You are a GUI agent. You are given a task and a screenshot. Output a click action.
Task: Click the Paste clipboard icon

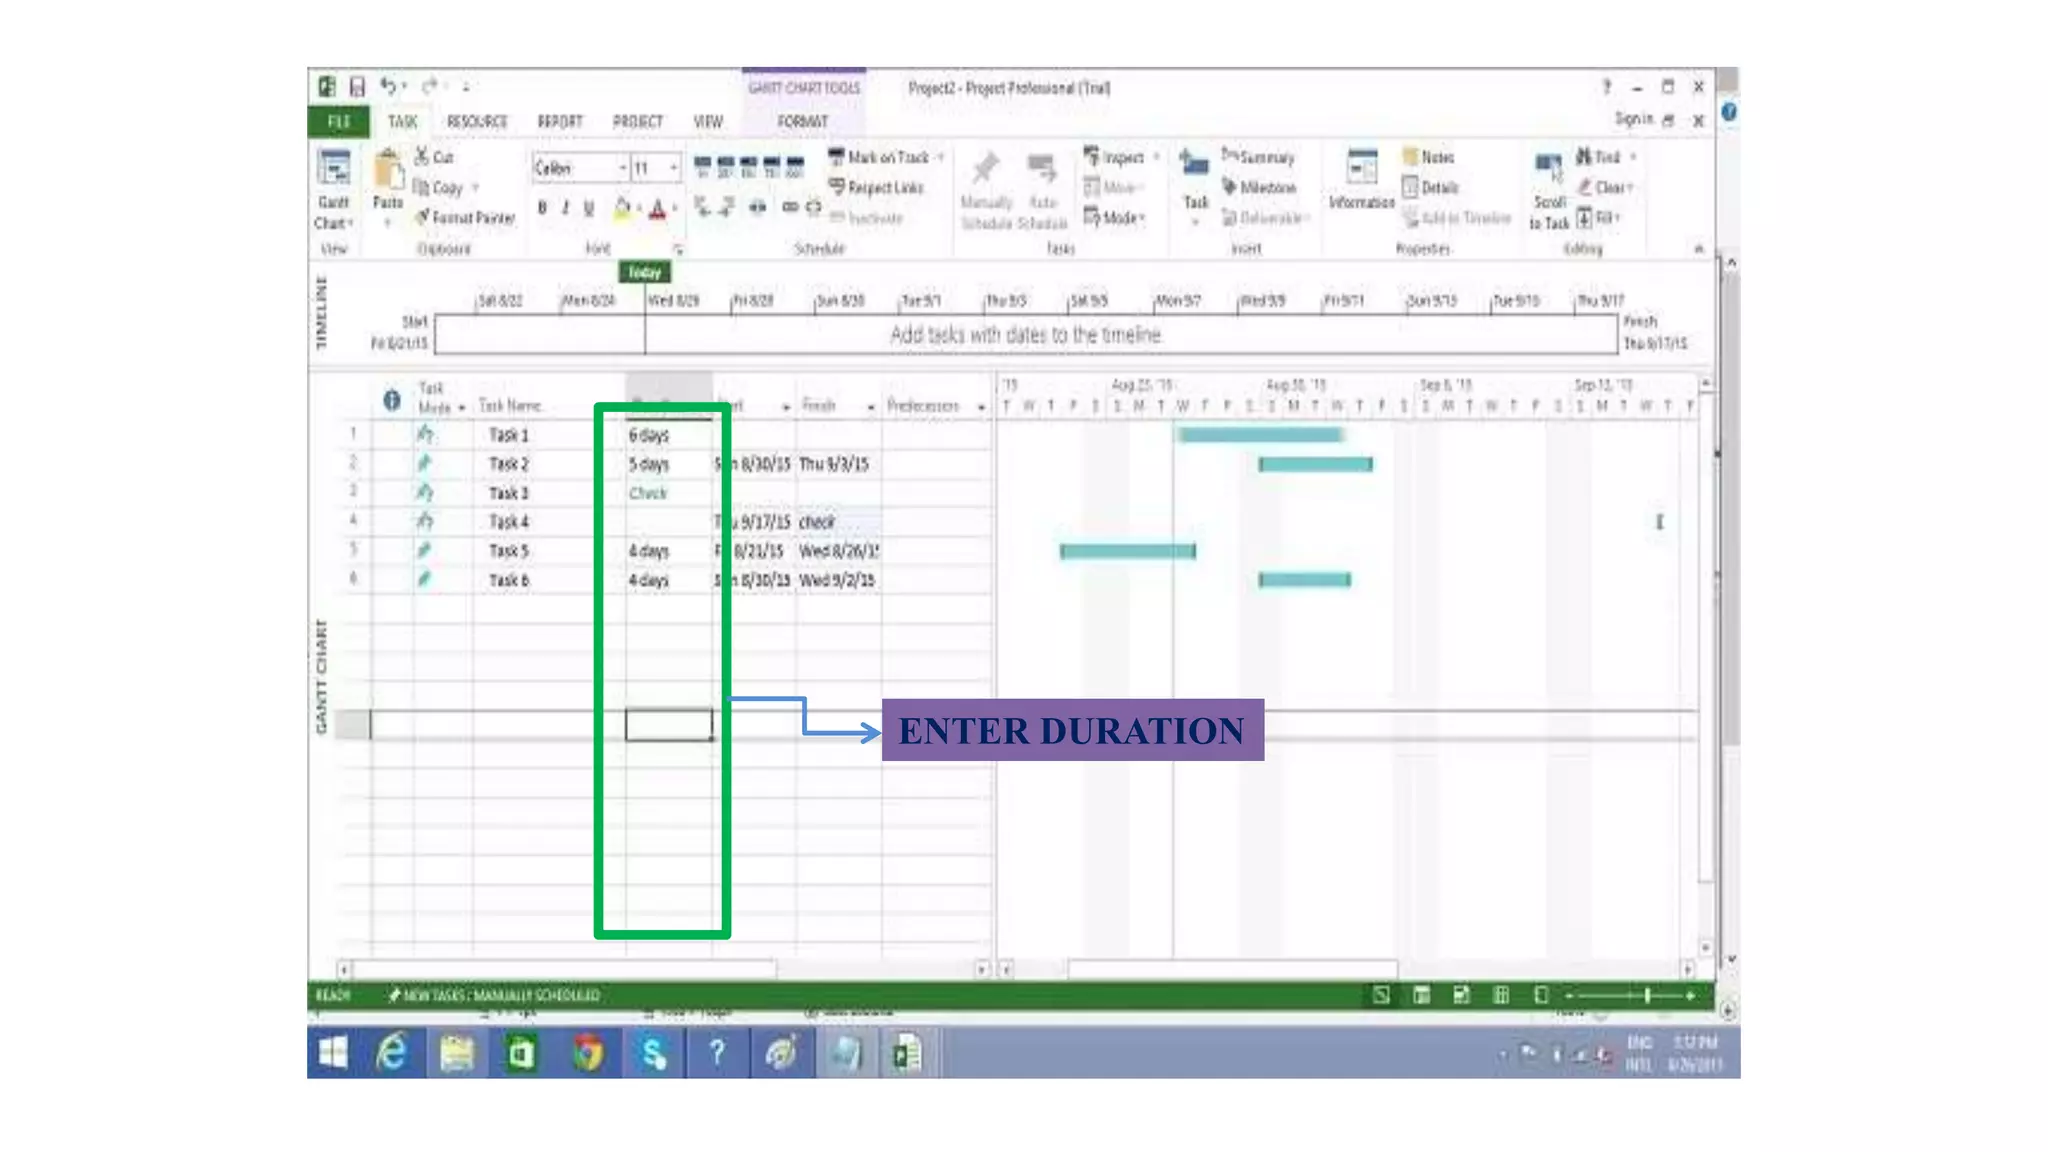387,171
